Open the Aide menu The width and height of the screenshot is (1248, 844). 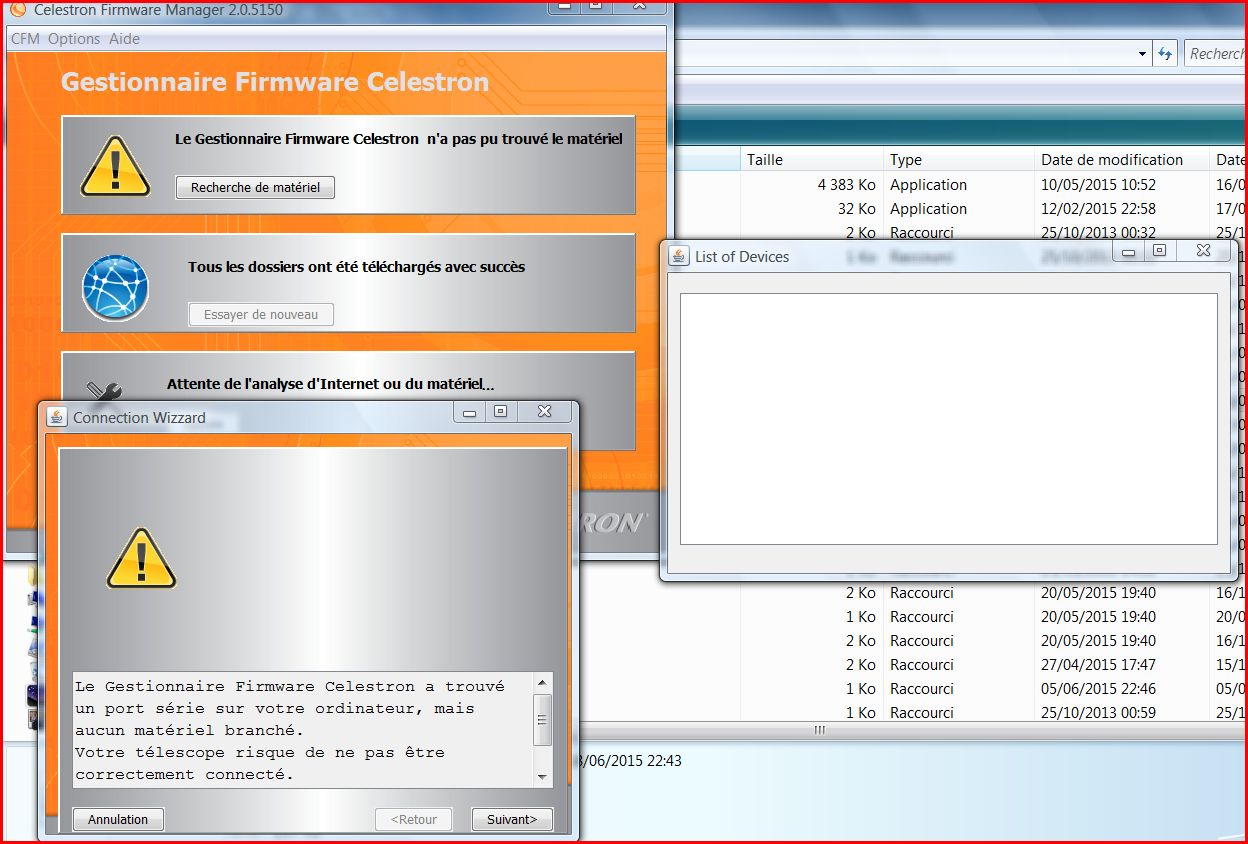point(125,39)
